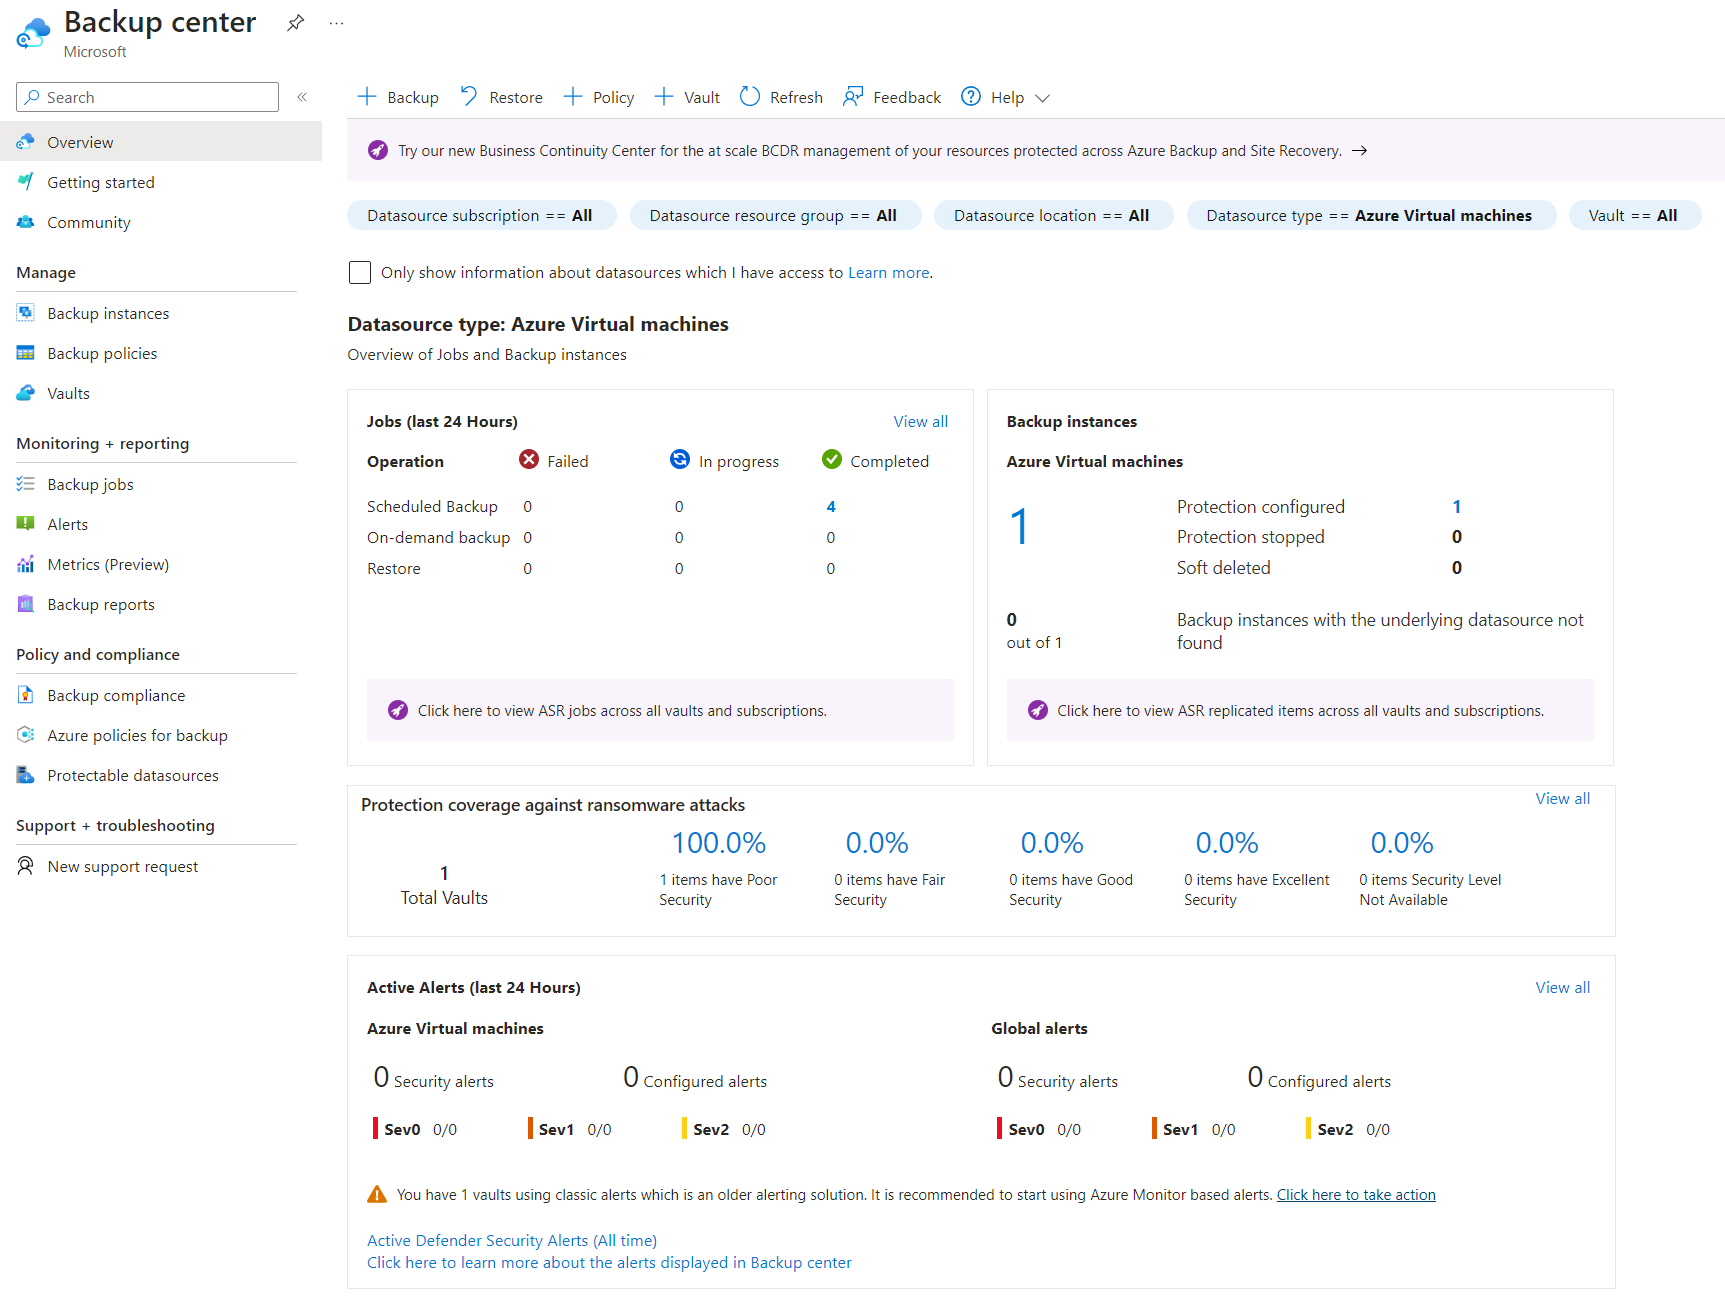Image resolution: width=1725 pixels, height=1306 pixels.
Task: Start a new Backup with the toolbar button
Action: (397, 97)
